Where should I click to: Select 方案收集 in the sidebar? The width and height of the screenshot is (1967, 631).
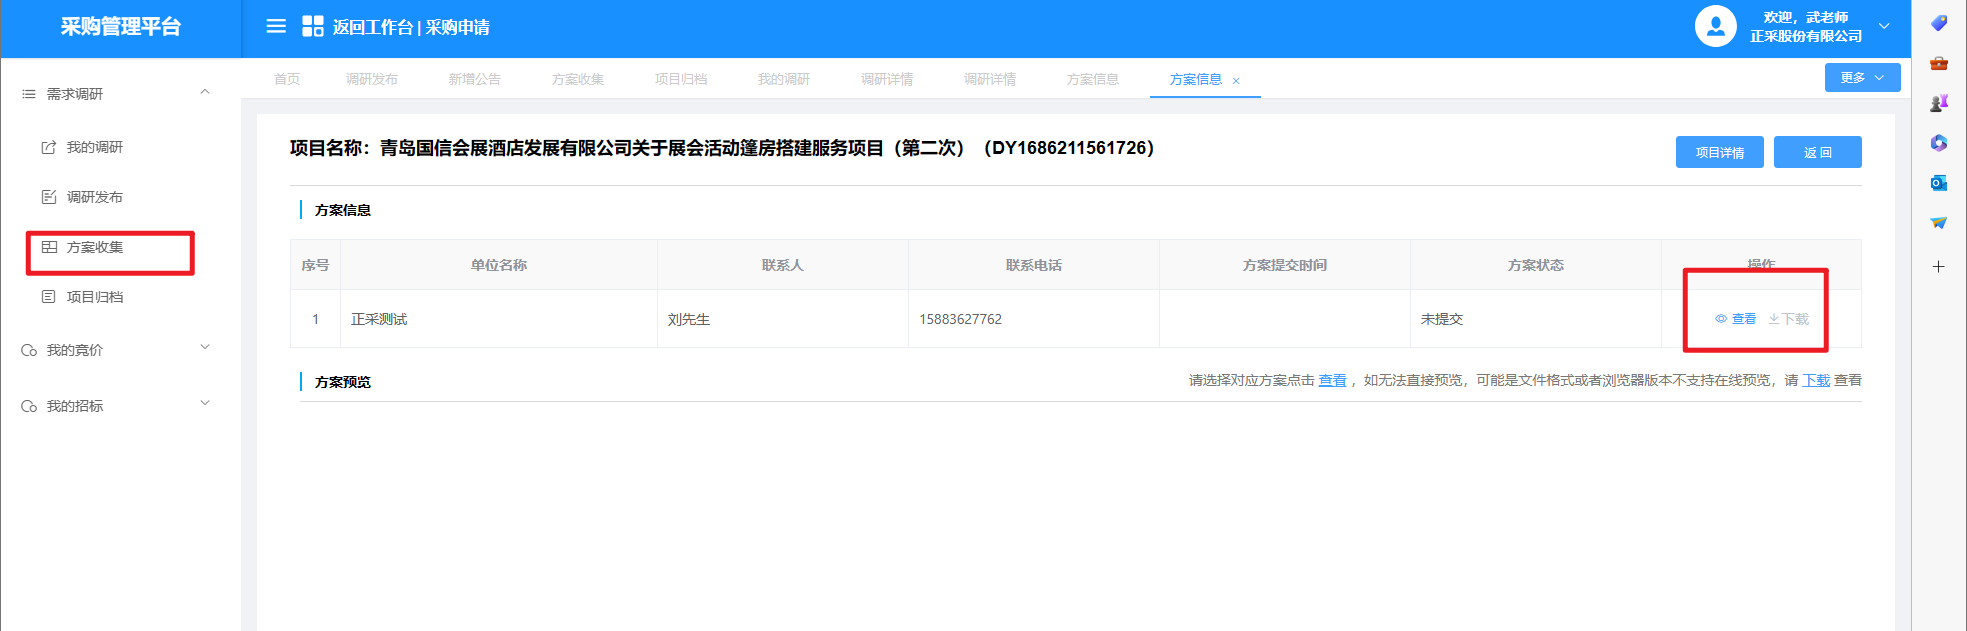(x=95, y=247)
